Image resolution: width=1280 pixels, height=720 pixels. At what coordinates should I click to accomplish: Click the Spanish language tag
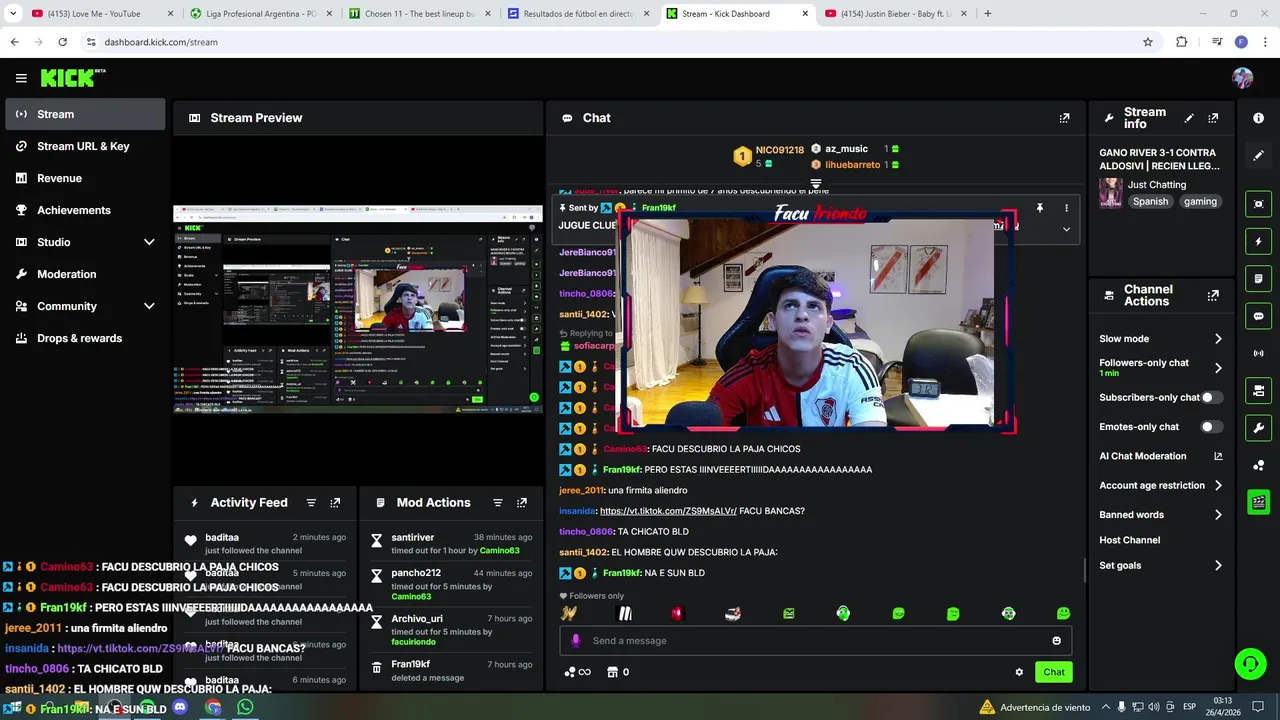[1150, 201]
